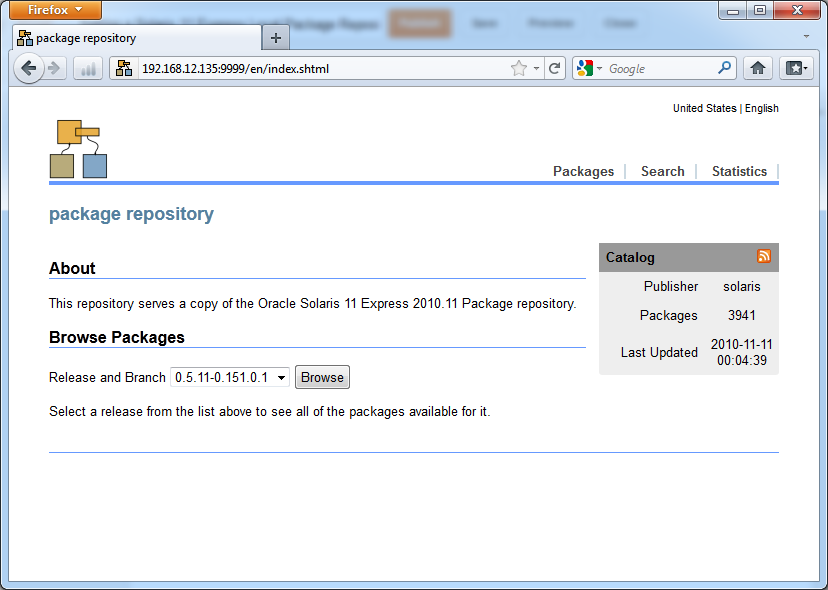Open the Firefox application menu

coord(55,10)
